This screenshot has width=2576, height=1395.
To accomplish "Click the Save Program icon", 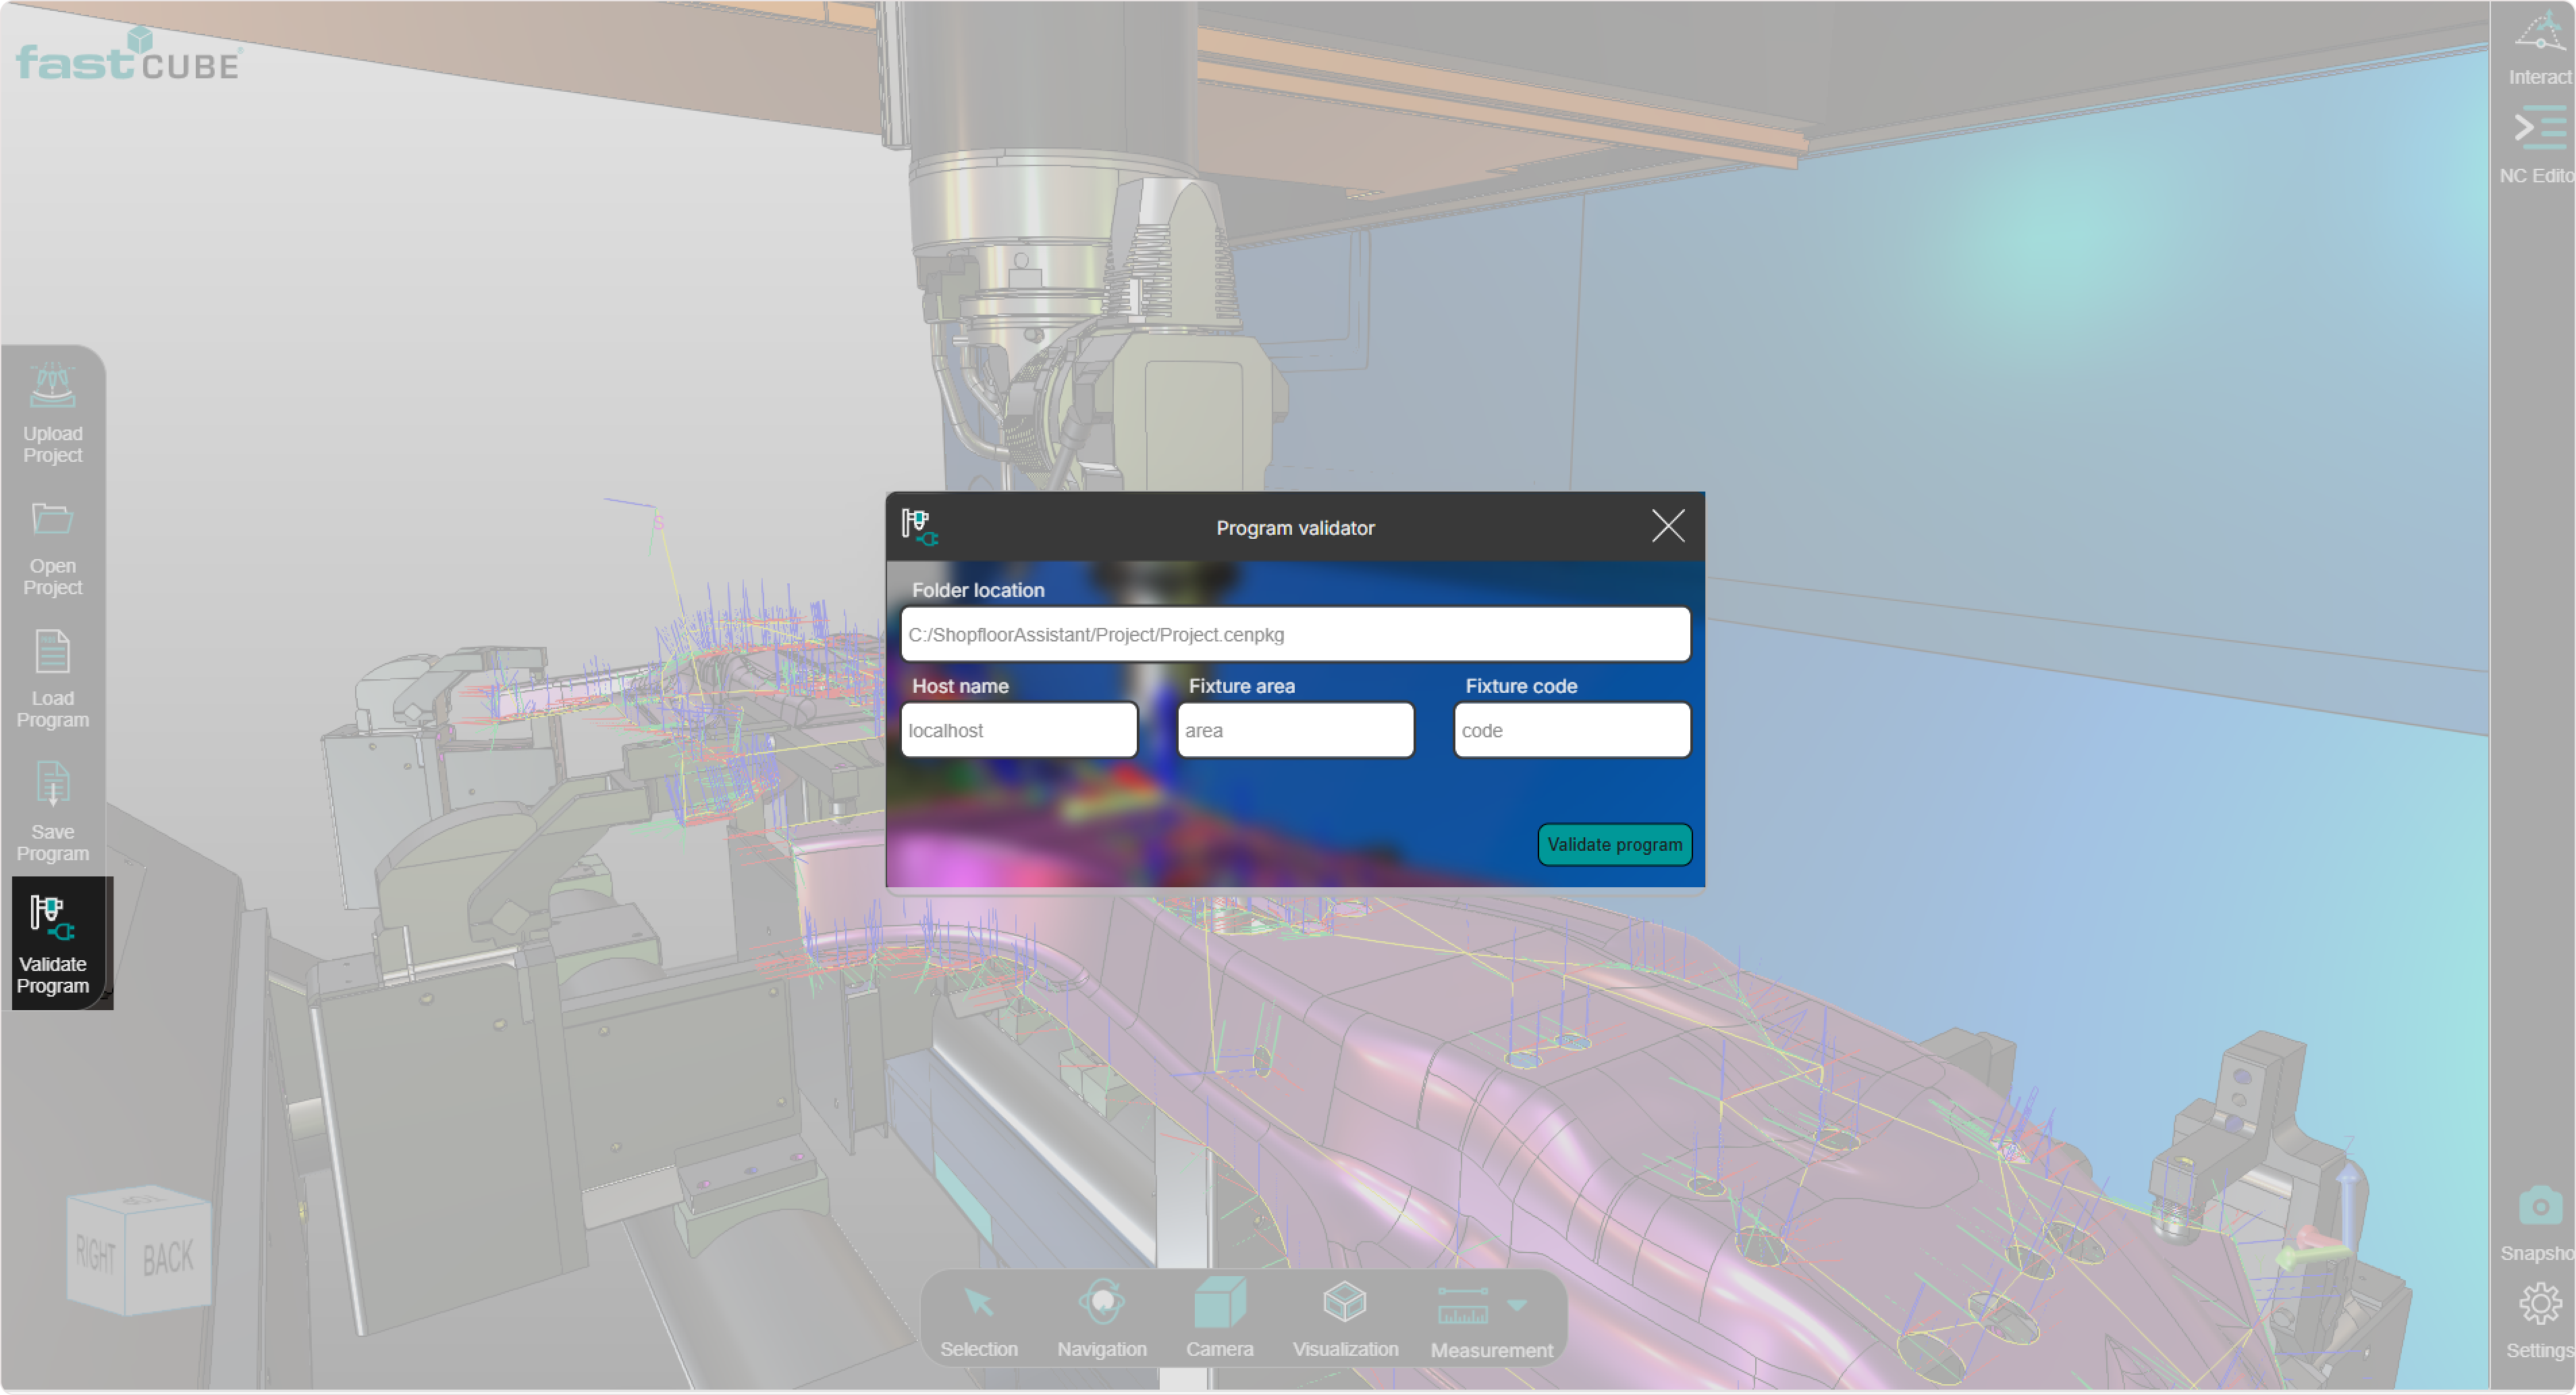I will tap(52, 785).
